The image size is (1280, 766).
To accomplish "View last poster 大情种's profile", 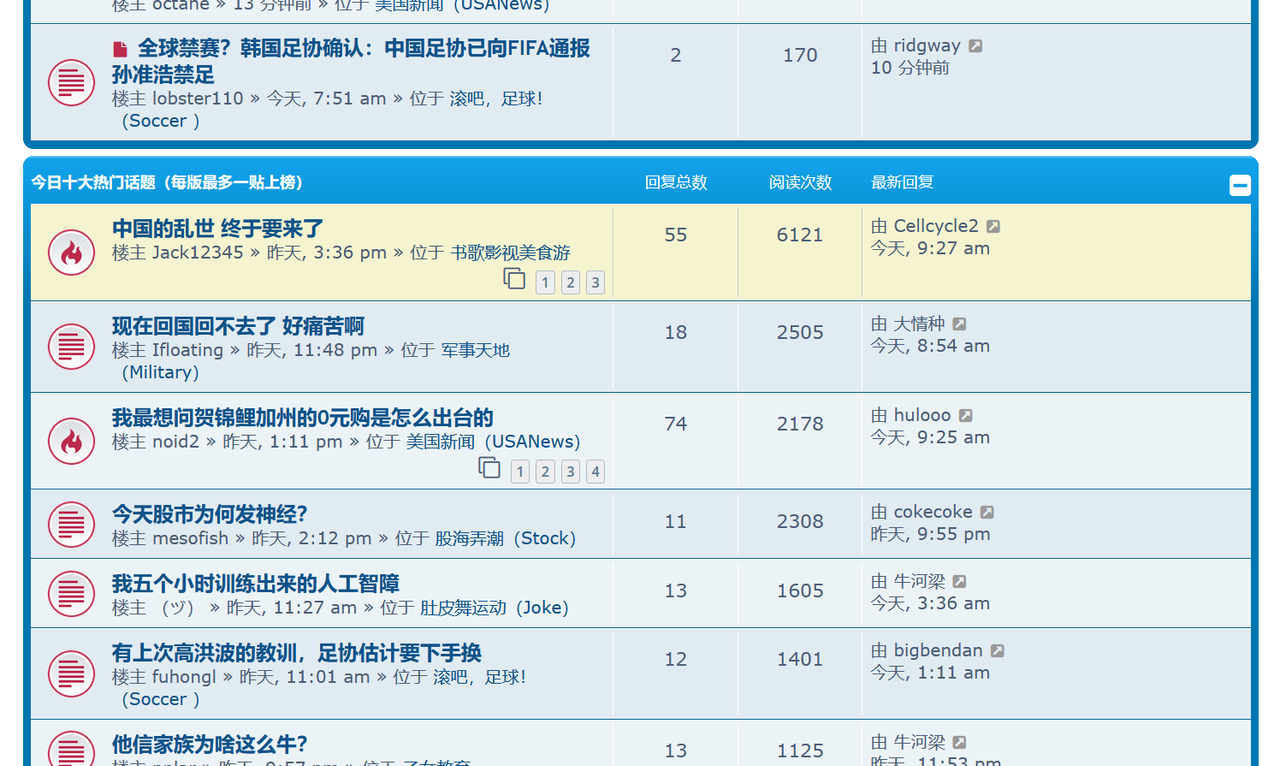I will 919,324.
